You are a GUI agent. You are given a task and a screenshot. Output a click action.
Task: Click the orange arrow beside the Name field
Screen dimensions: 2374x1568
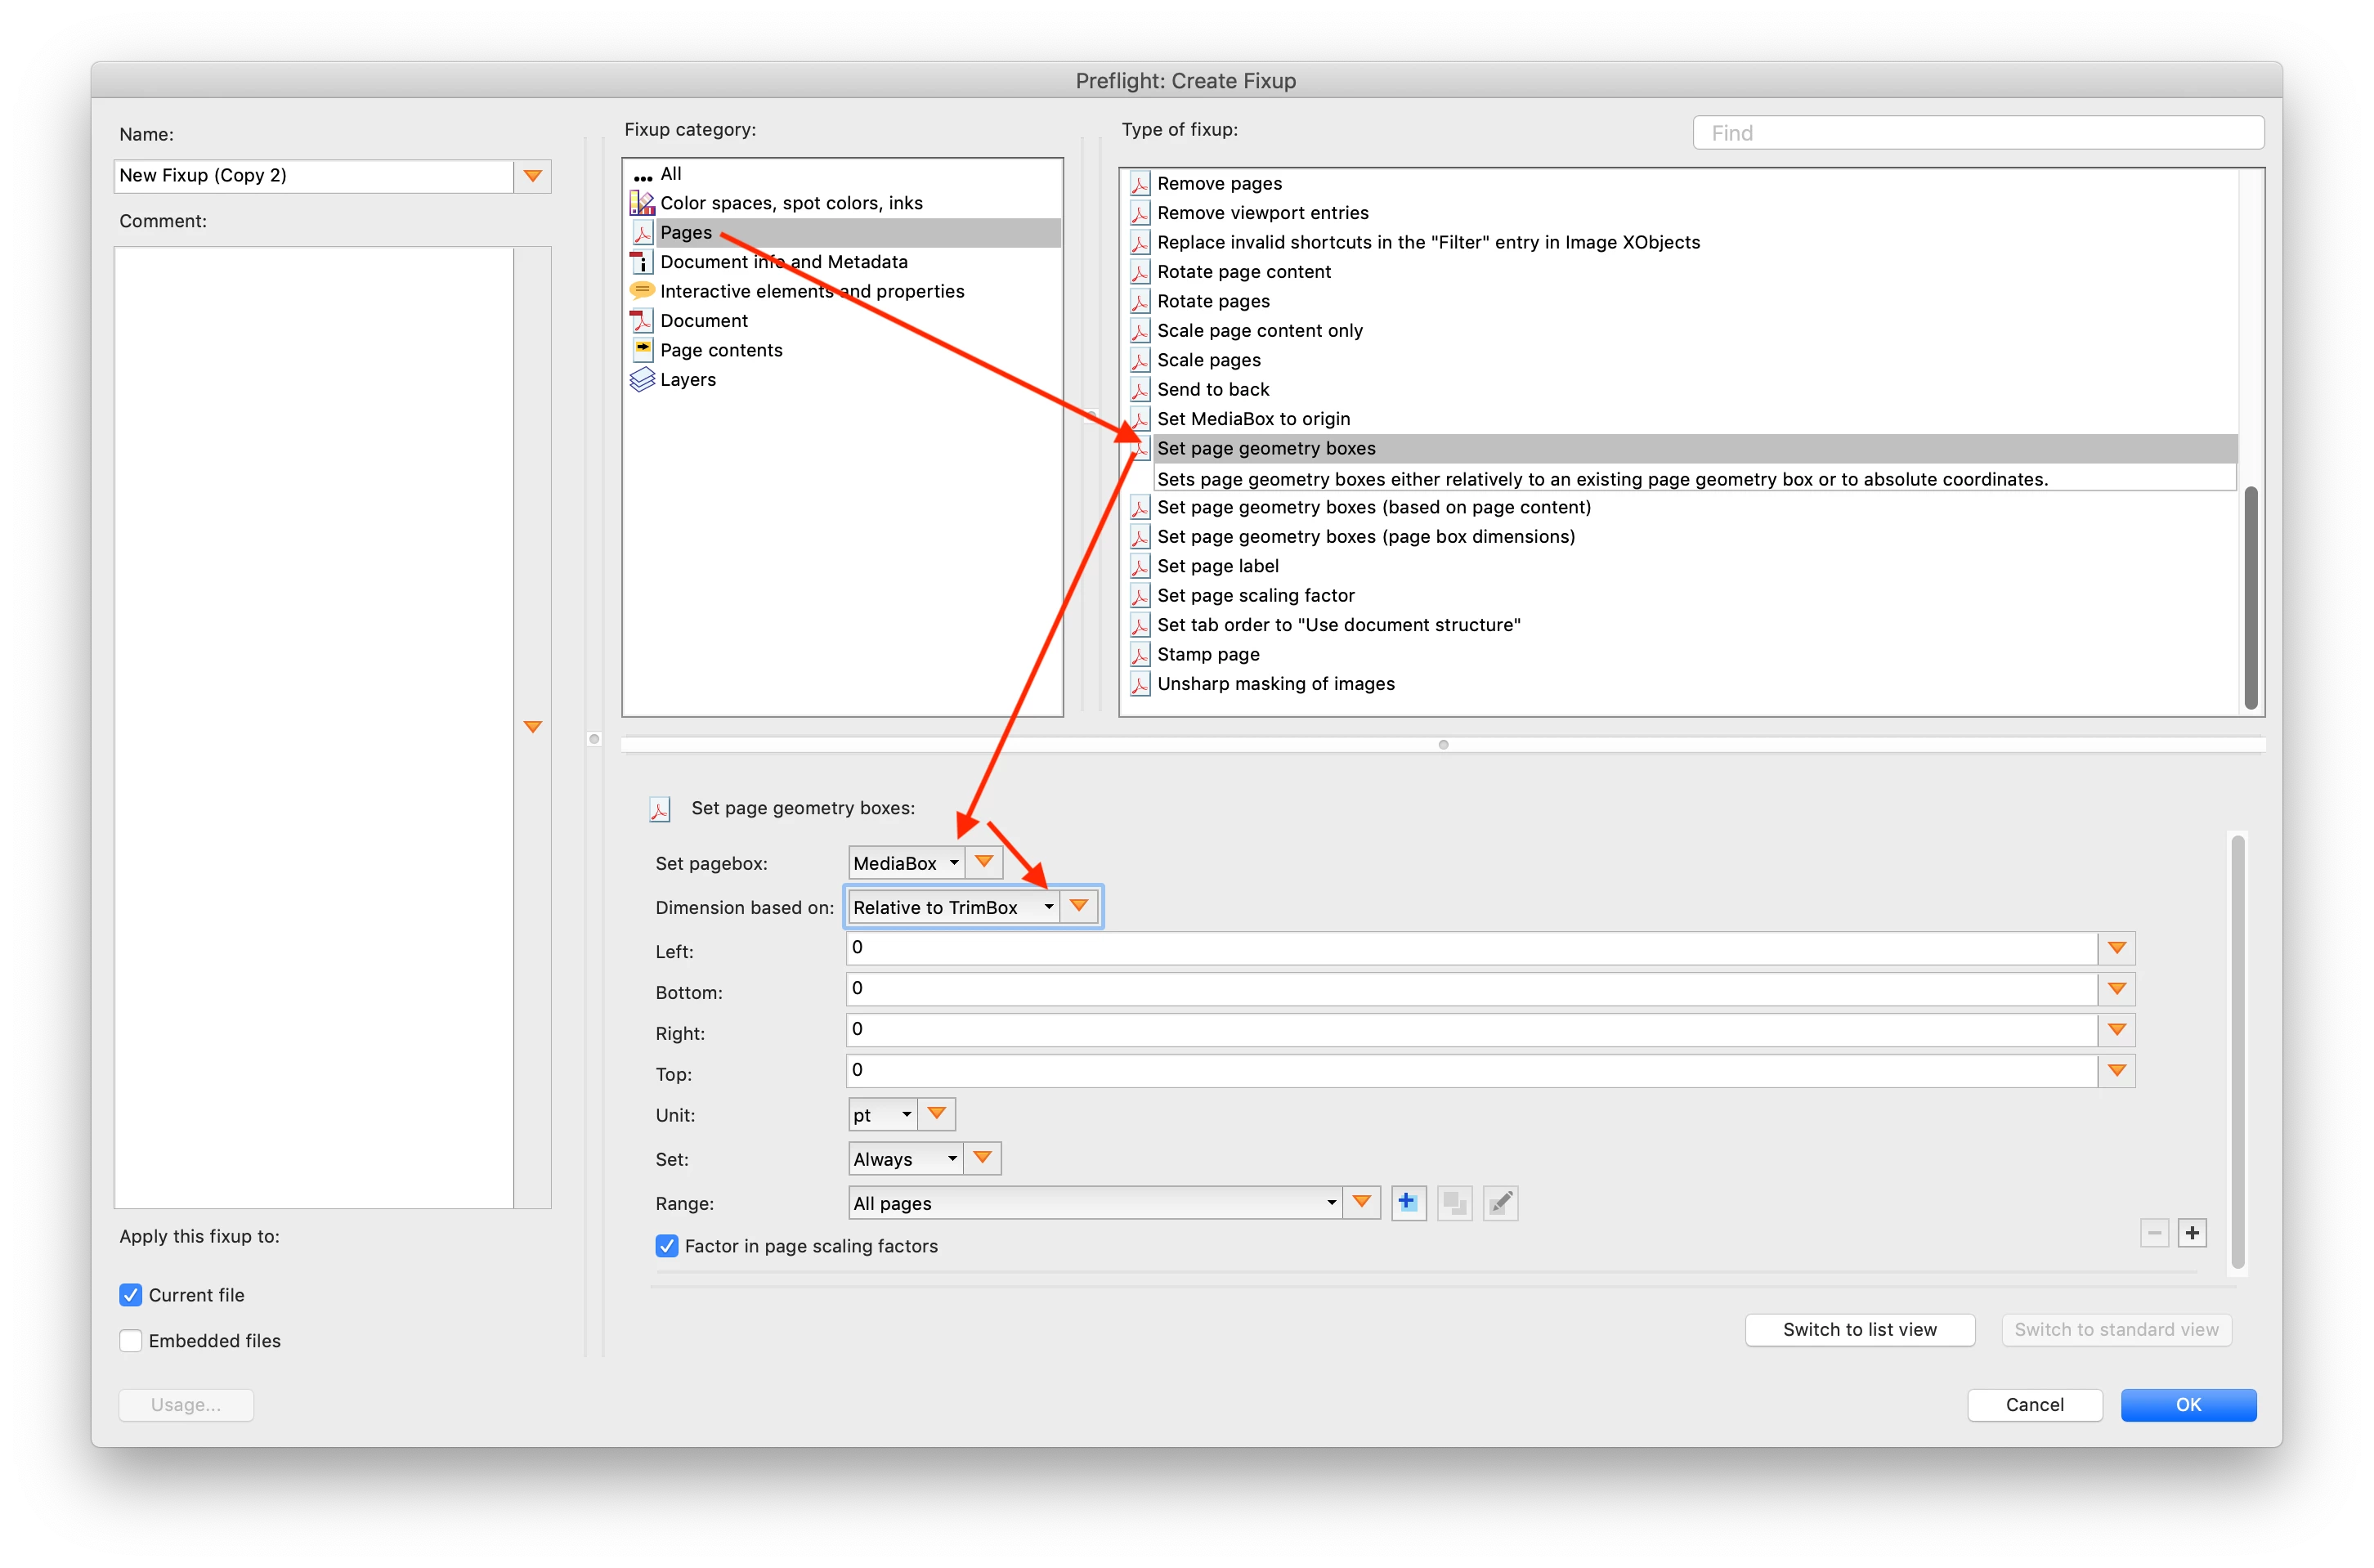(533, 176)
